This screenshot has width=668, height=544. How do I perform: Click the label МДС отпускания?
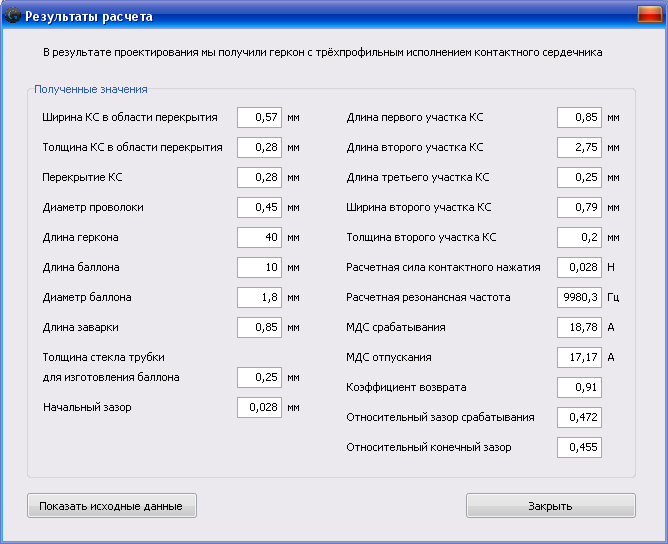[389, 357]
